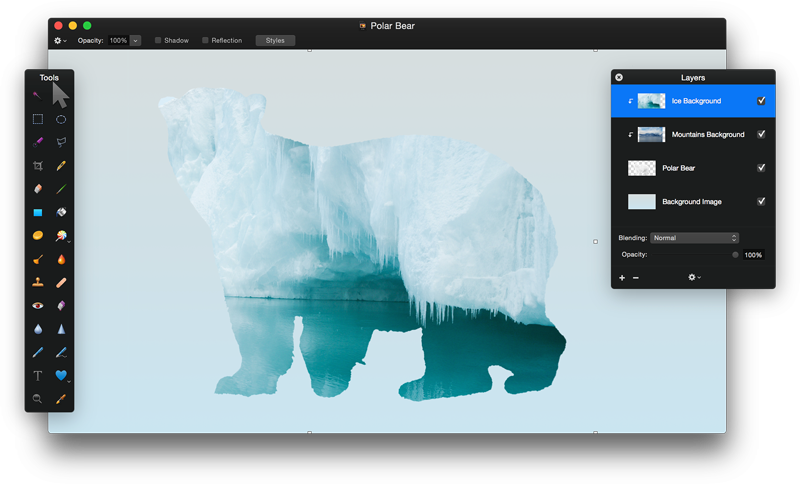Screen dimensions: 800x484
Task: Select the Freeform Pen tool
Action: pyautogui.click(x=61, y=352)
